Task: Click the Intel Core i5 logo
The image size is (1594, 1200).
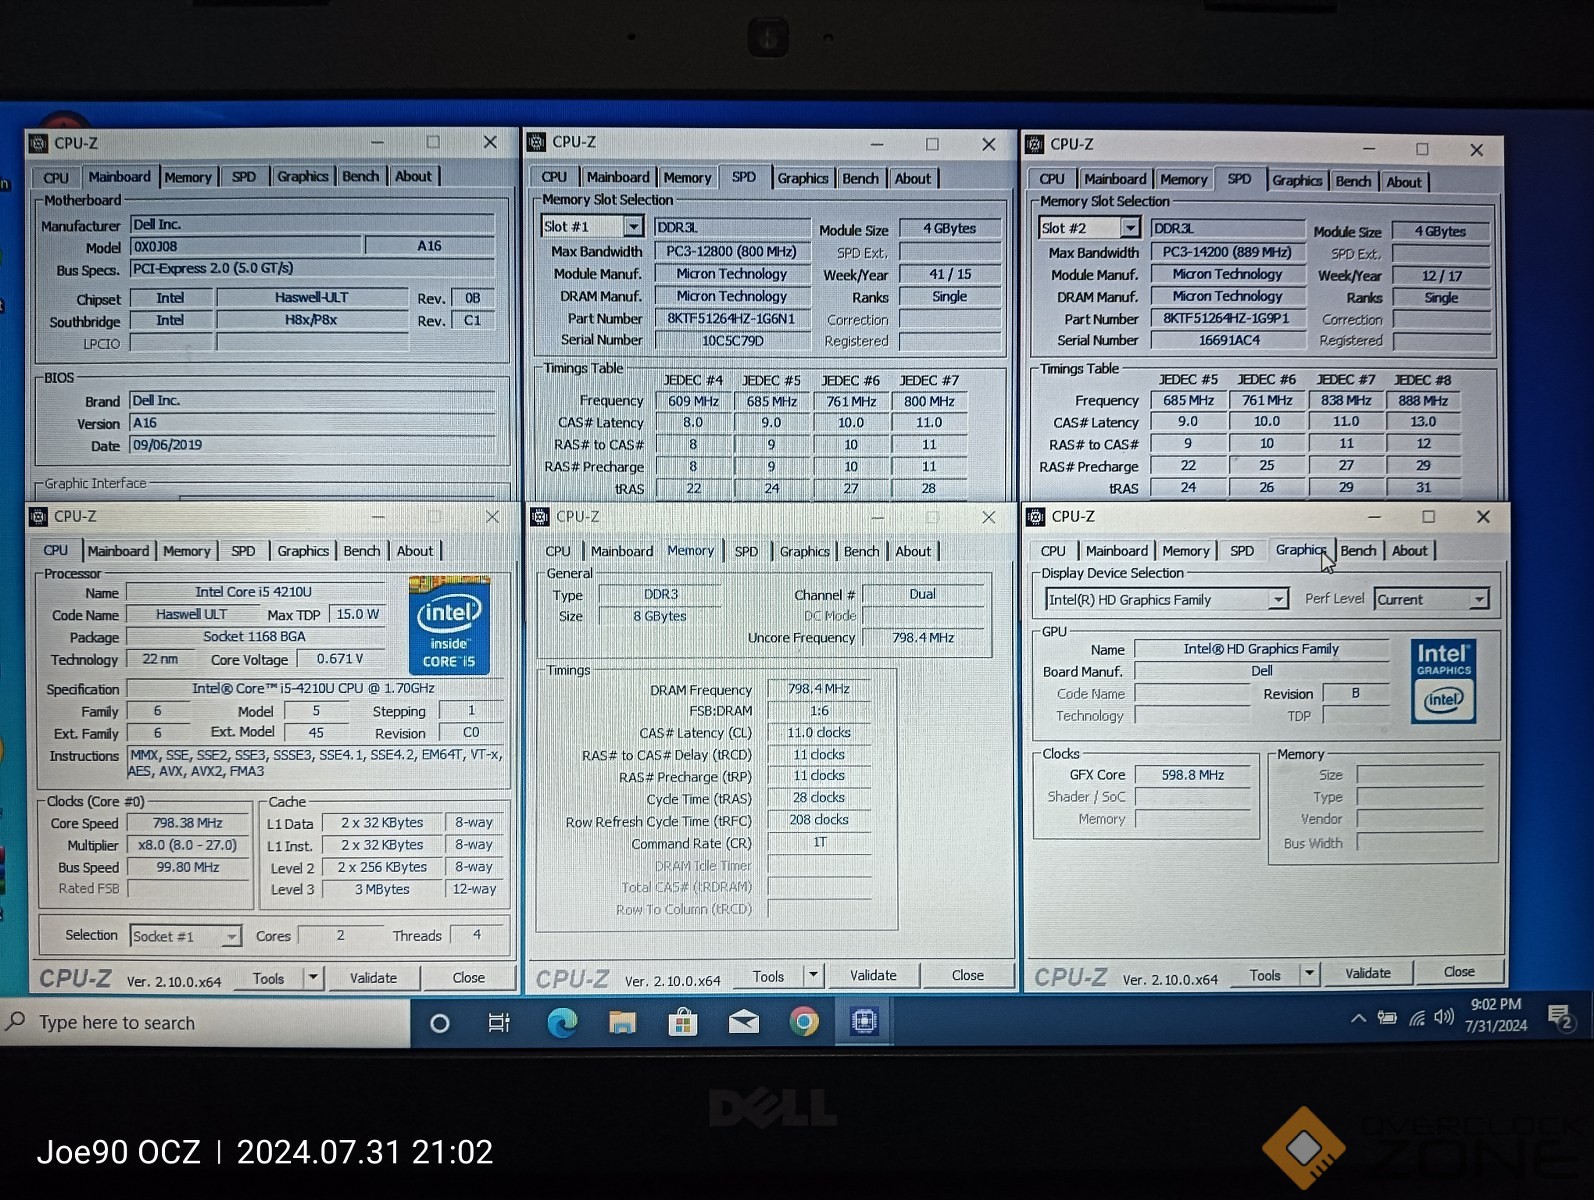Action: [x=449, y=625]
